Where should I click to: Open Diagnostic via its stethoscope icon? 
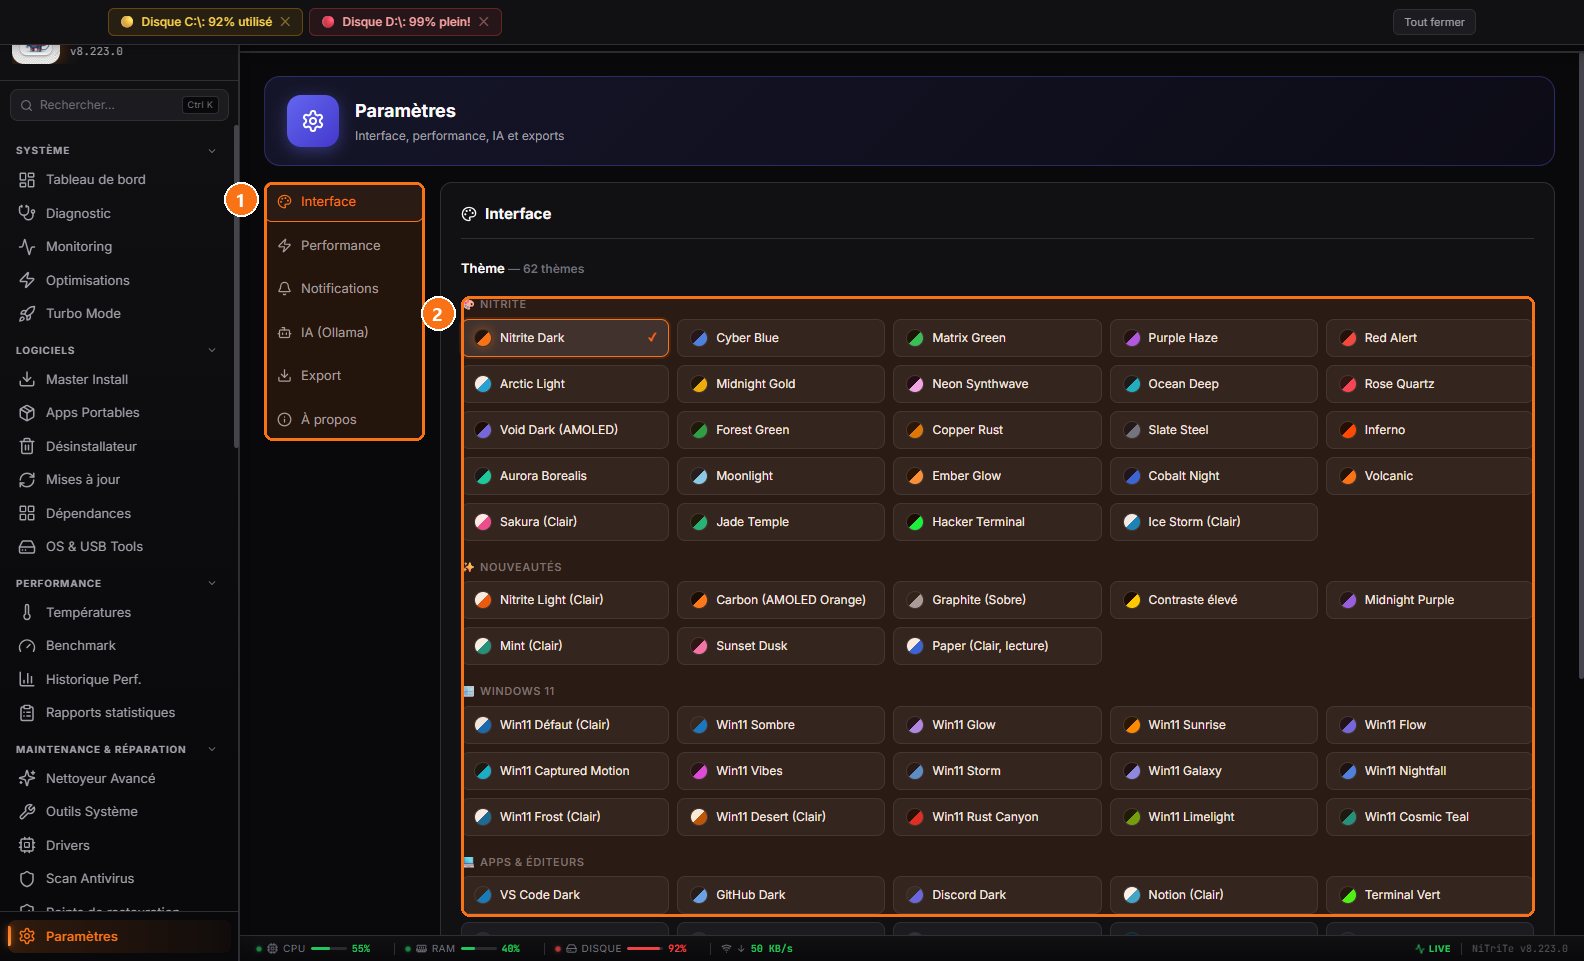pos(27,213)
